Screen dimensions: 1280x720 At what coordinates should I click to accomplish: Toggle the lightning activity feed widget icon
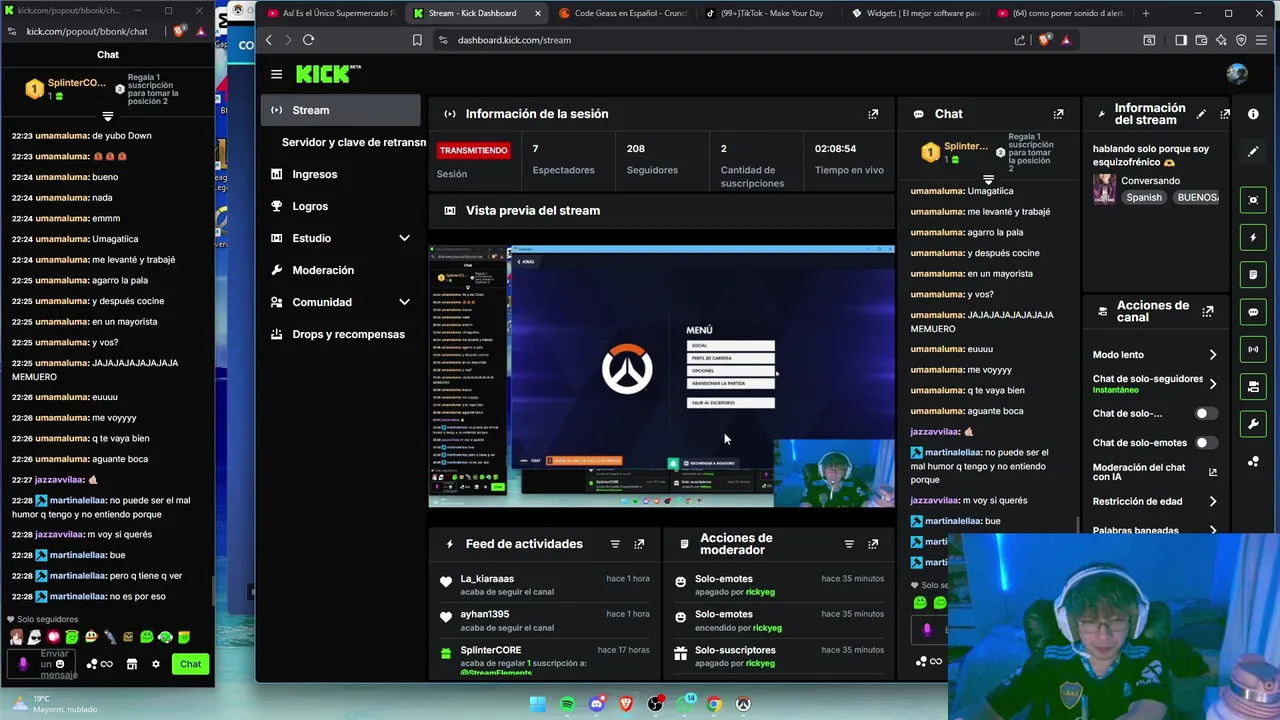1253,237
